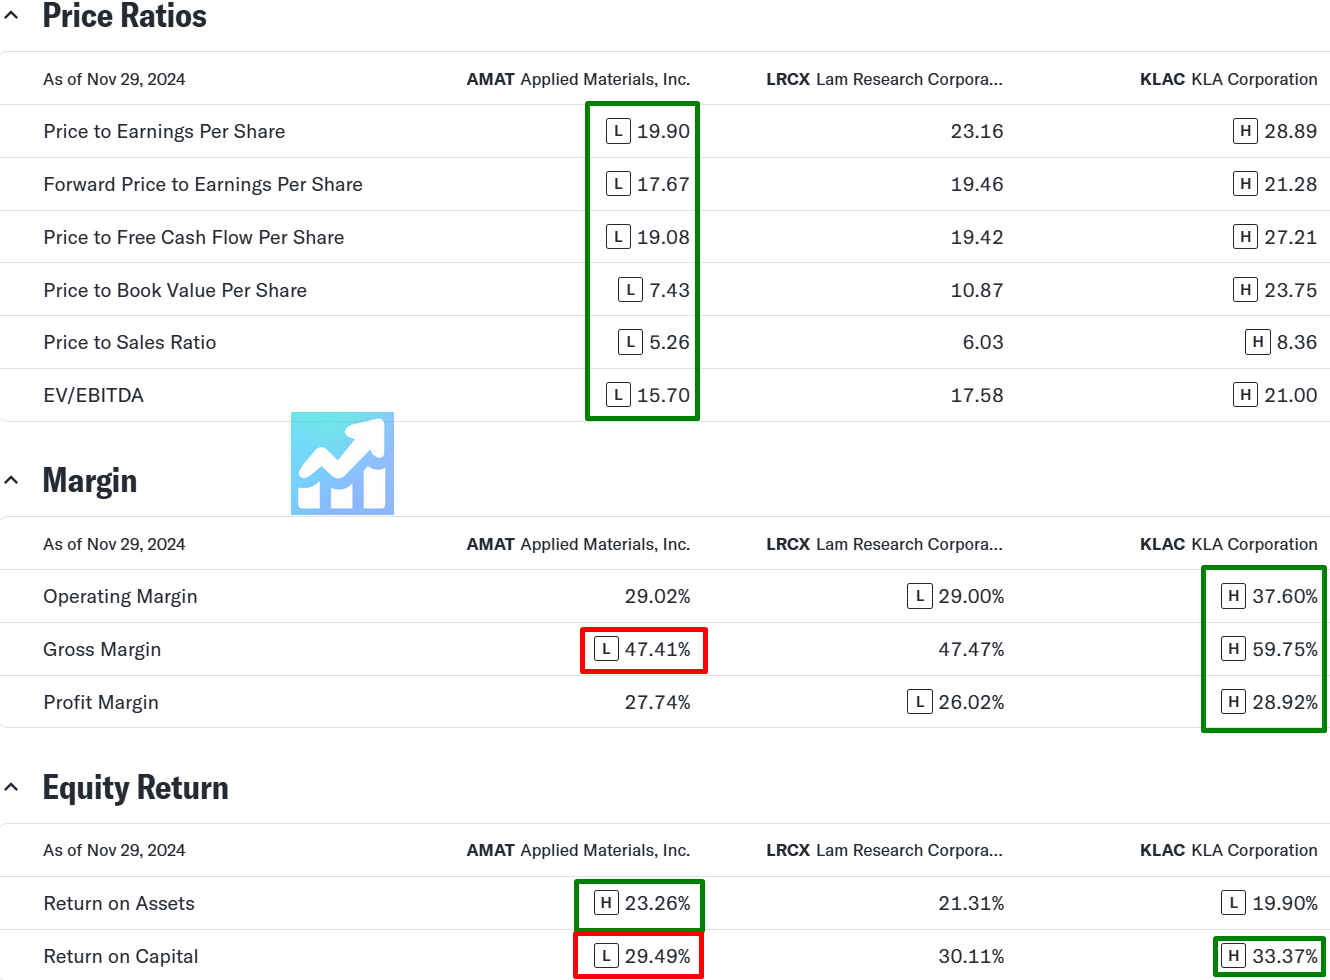Open AMAT Applied Materials in Equity Return header
Viewport: 1330px width, 980px height.
pos(578,850)
